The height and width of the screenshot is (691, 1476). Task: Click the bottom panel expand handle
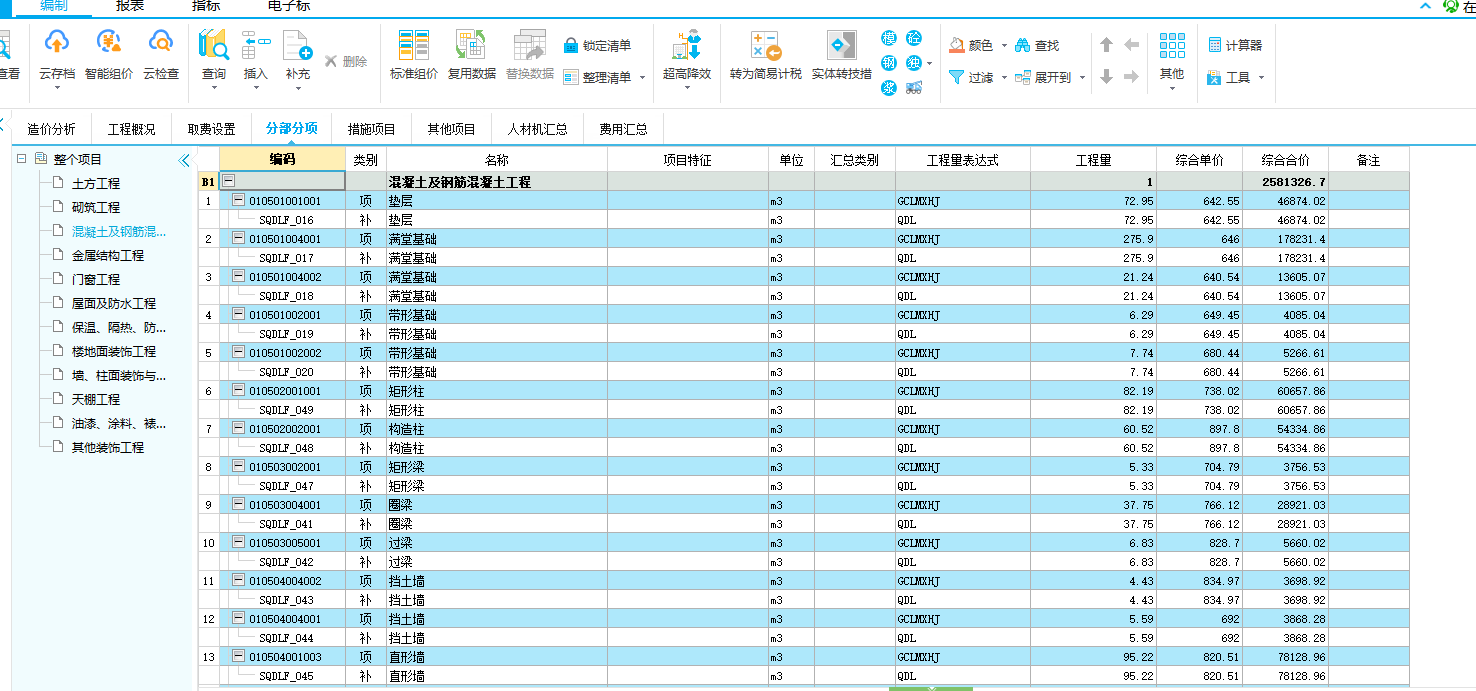[x=930, y=688]
